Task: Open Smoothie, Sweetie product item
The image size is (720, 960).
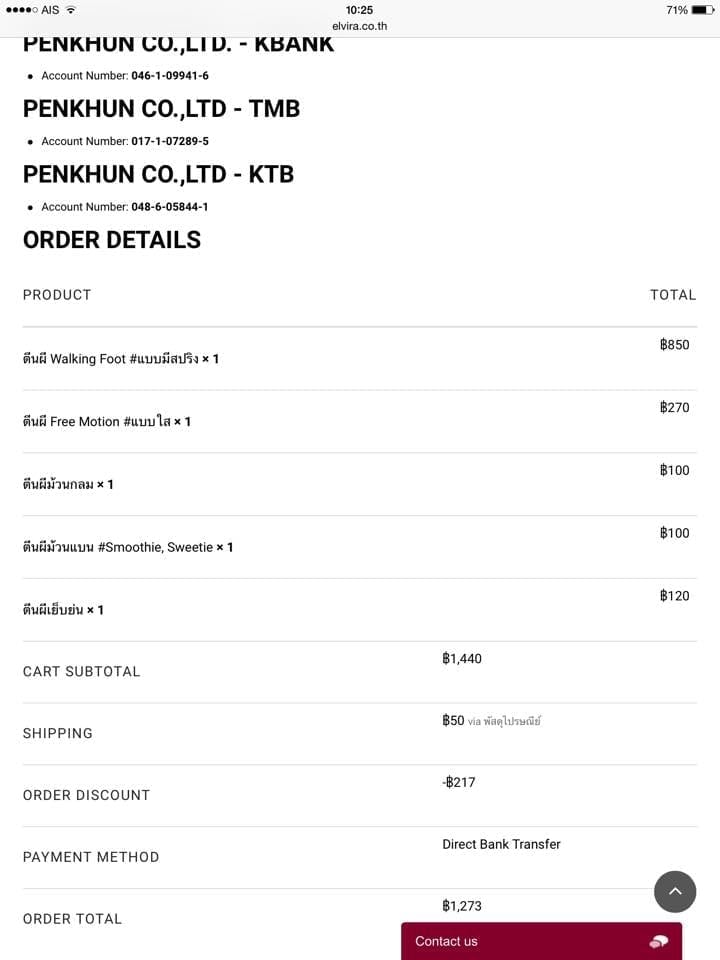Action: [127, 547]
